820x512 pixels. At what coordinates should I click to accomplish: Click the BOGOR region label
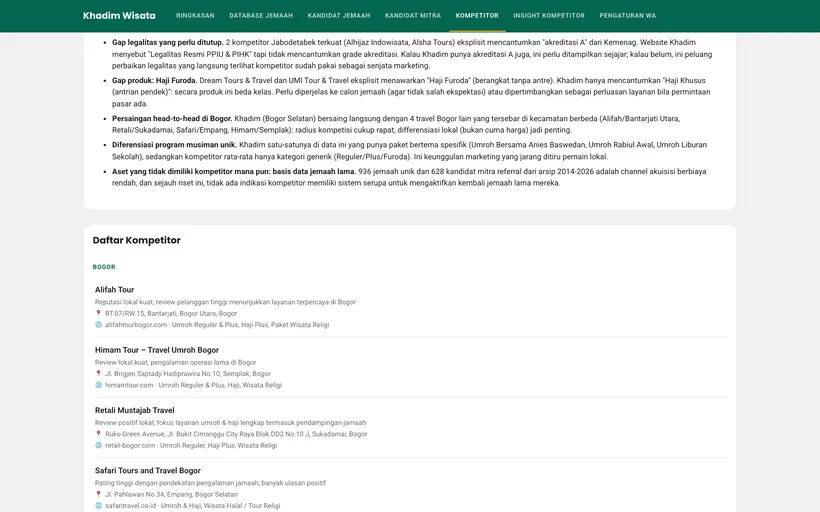[x=104, y=267]
